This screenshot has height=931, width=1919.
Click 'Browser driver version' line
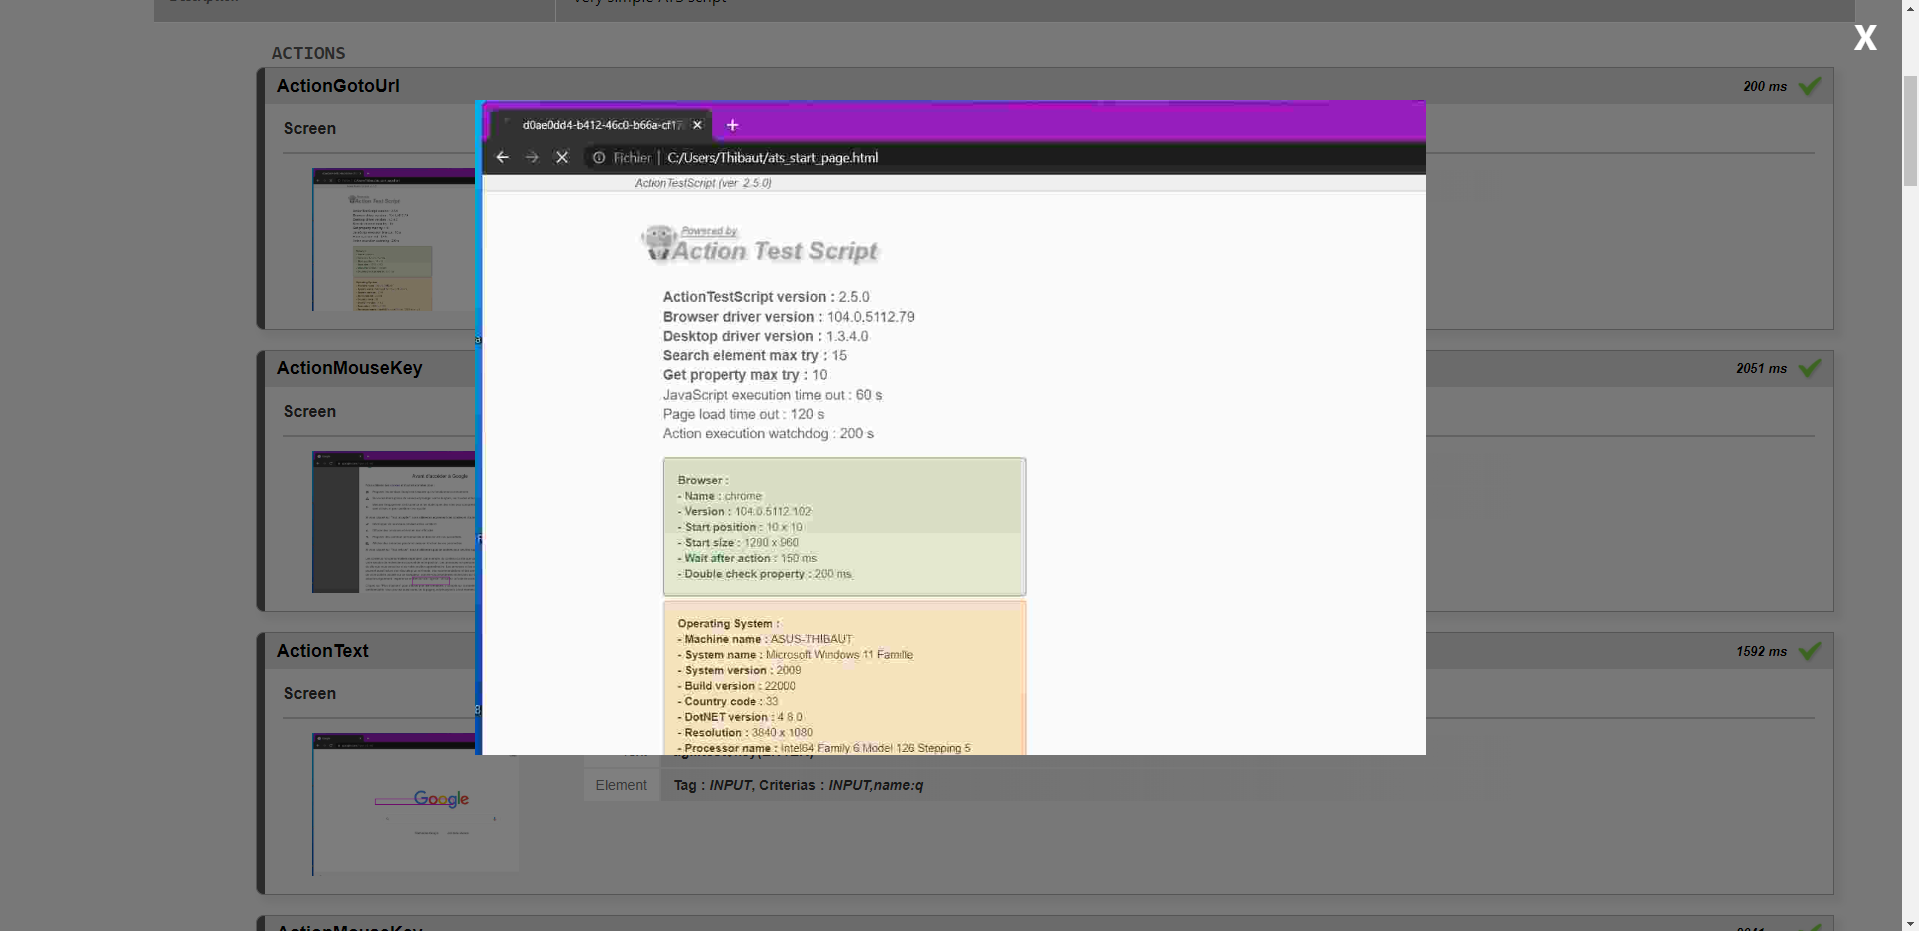(x=788, y=317)
